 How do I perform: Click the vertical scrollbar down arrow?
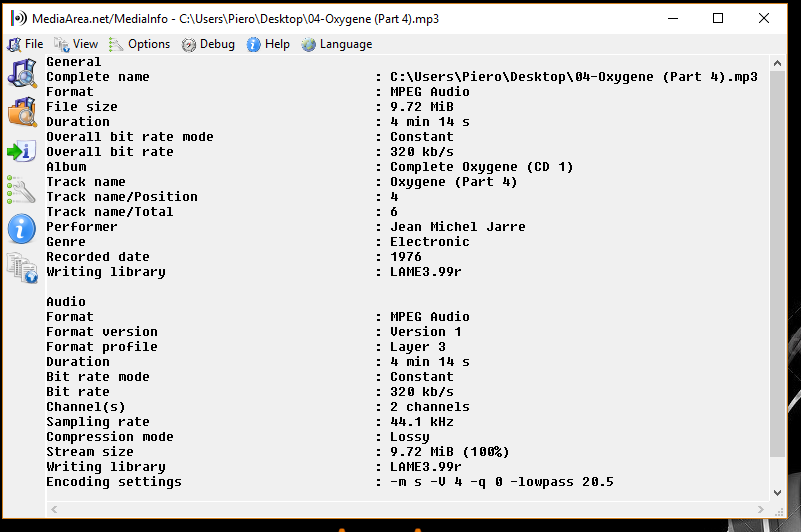click(778, 493)
